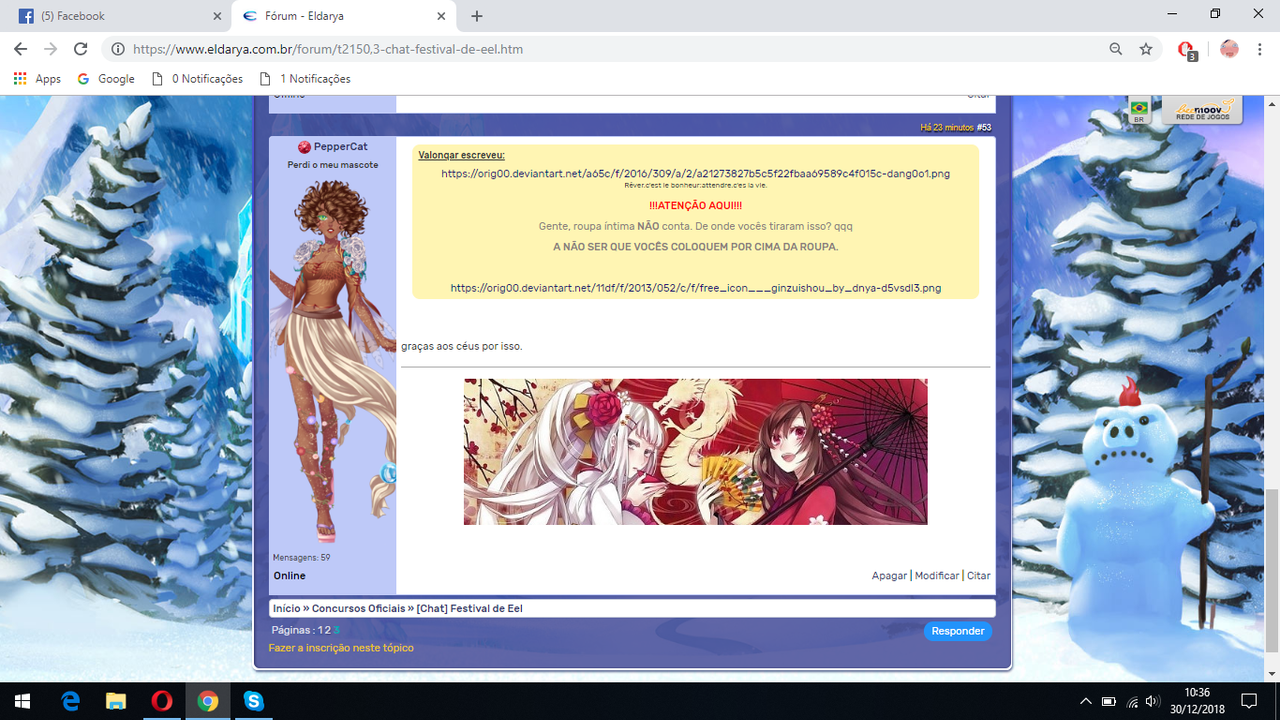The image size is (1280, 720).
Task: Open Chrome's three-dot menu
Action: 1260,49
